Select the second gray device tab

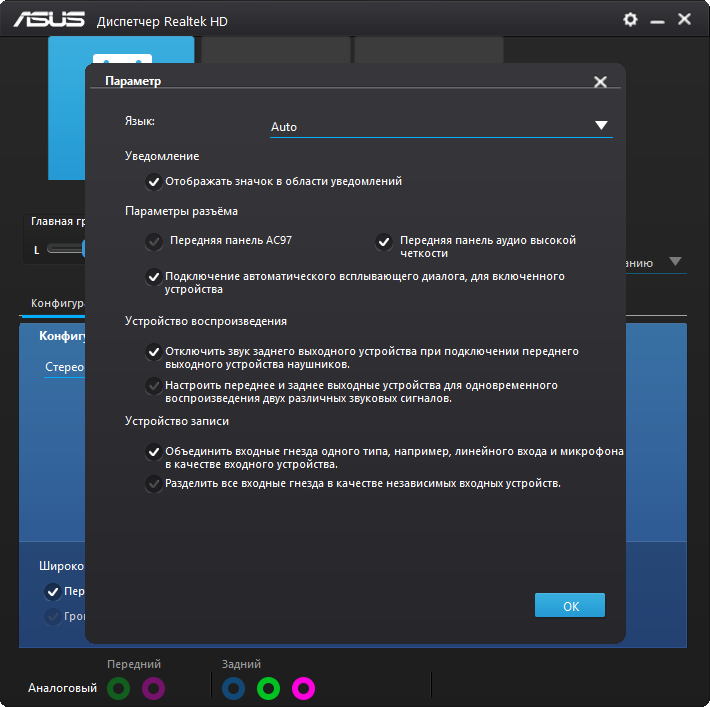point(275,50)
